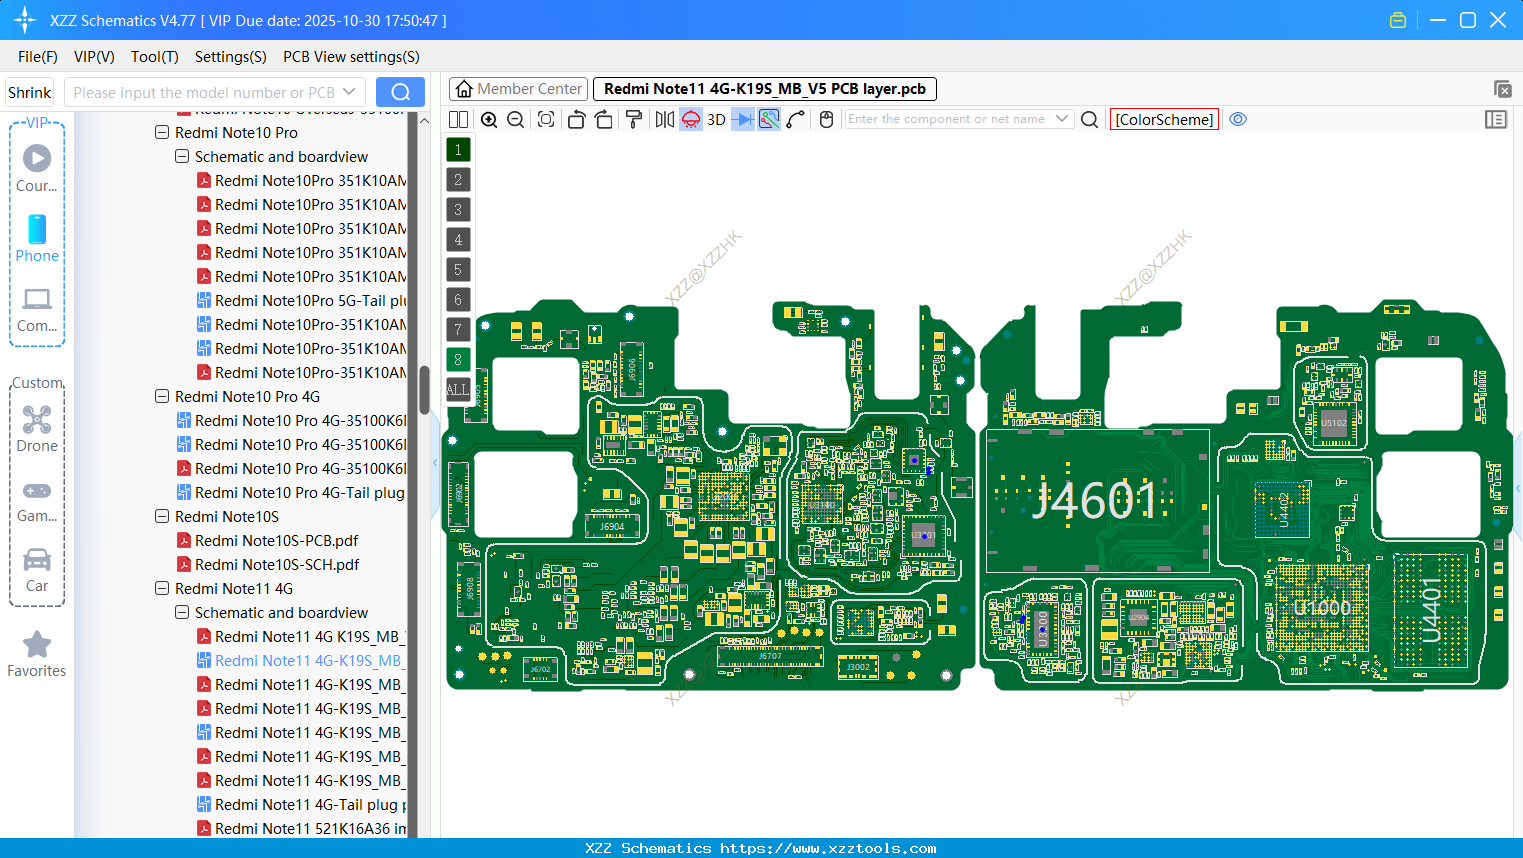This screenshot has width=1523, height=858.
Task: Click the file tree vertical scrollbar thumb
Action: tap(424, 390)
